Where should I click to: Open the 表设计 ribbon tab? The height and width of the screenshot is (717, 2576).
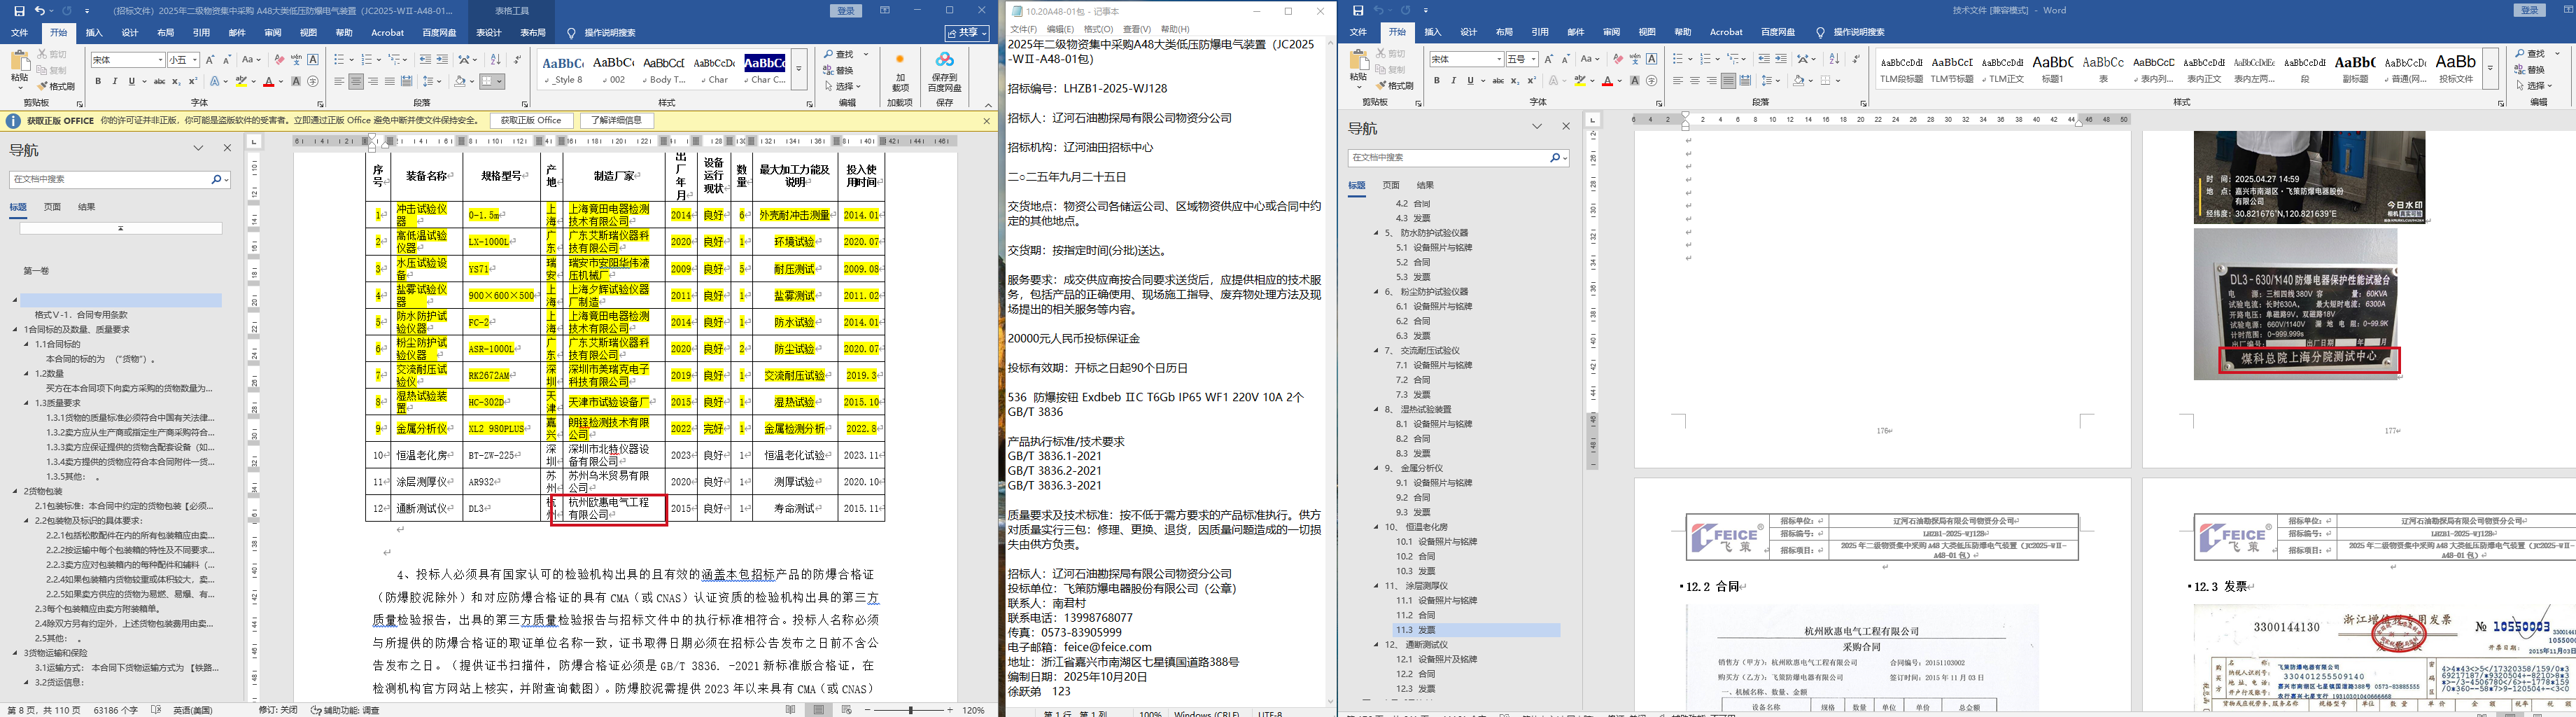[489, 33]
